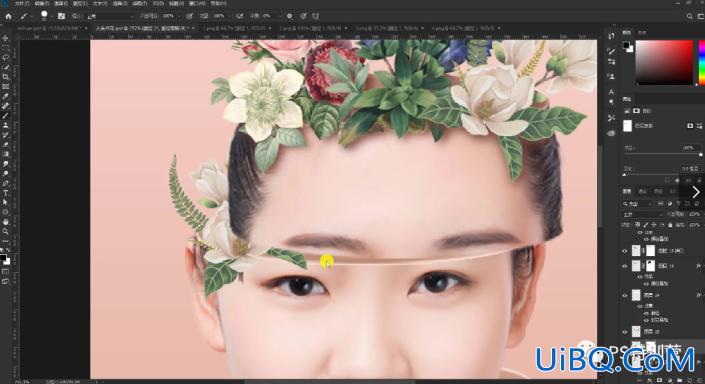Select the Zoom tool in toolbar

click(5, 232)
